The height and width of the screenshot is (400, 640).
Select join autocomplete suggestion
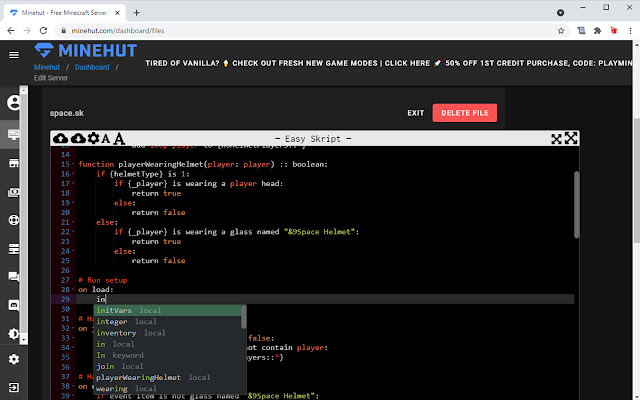(167, 366)
